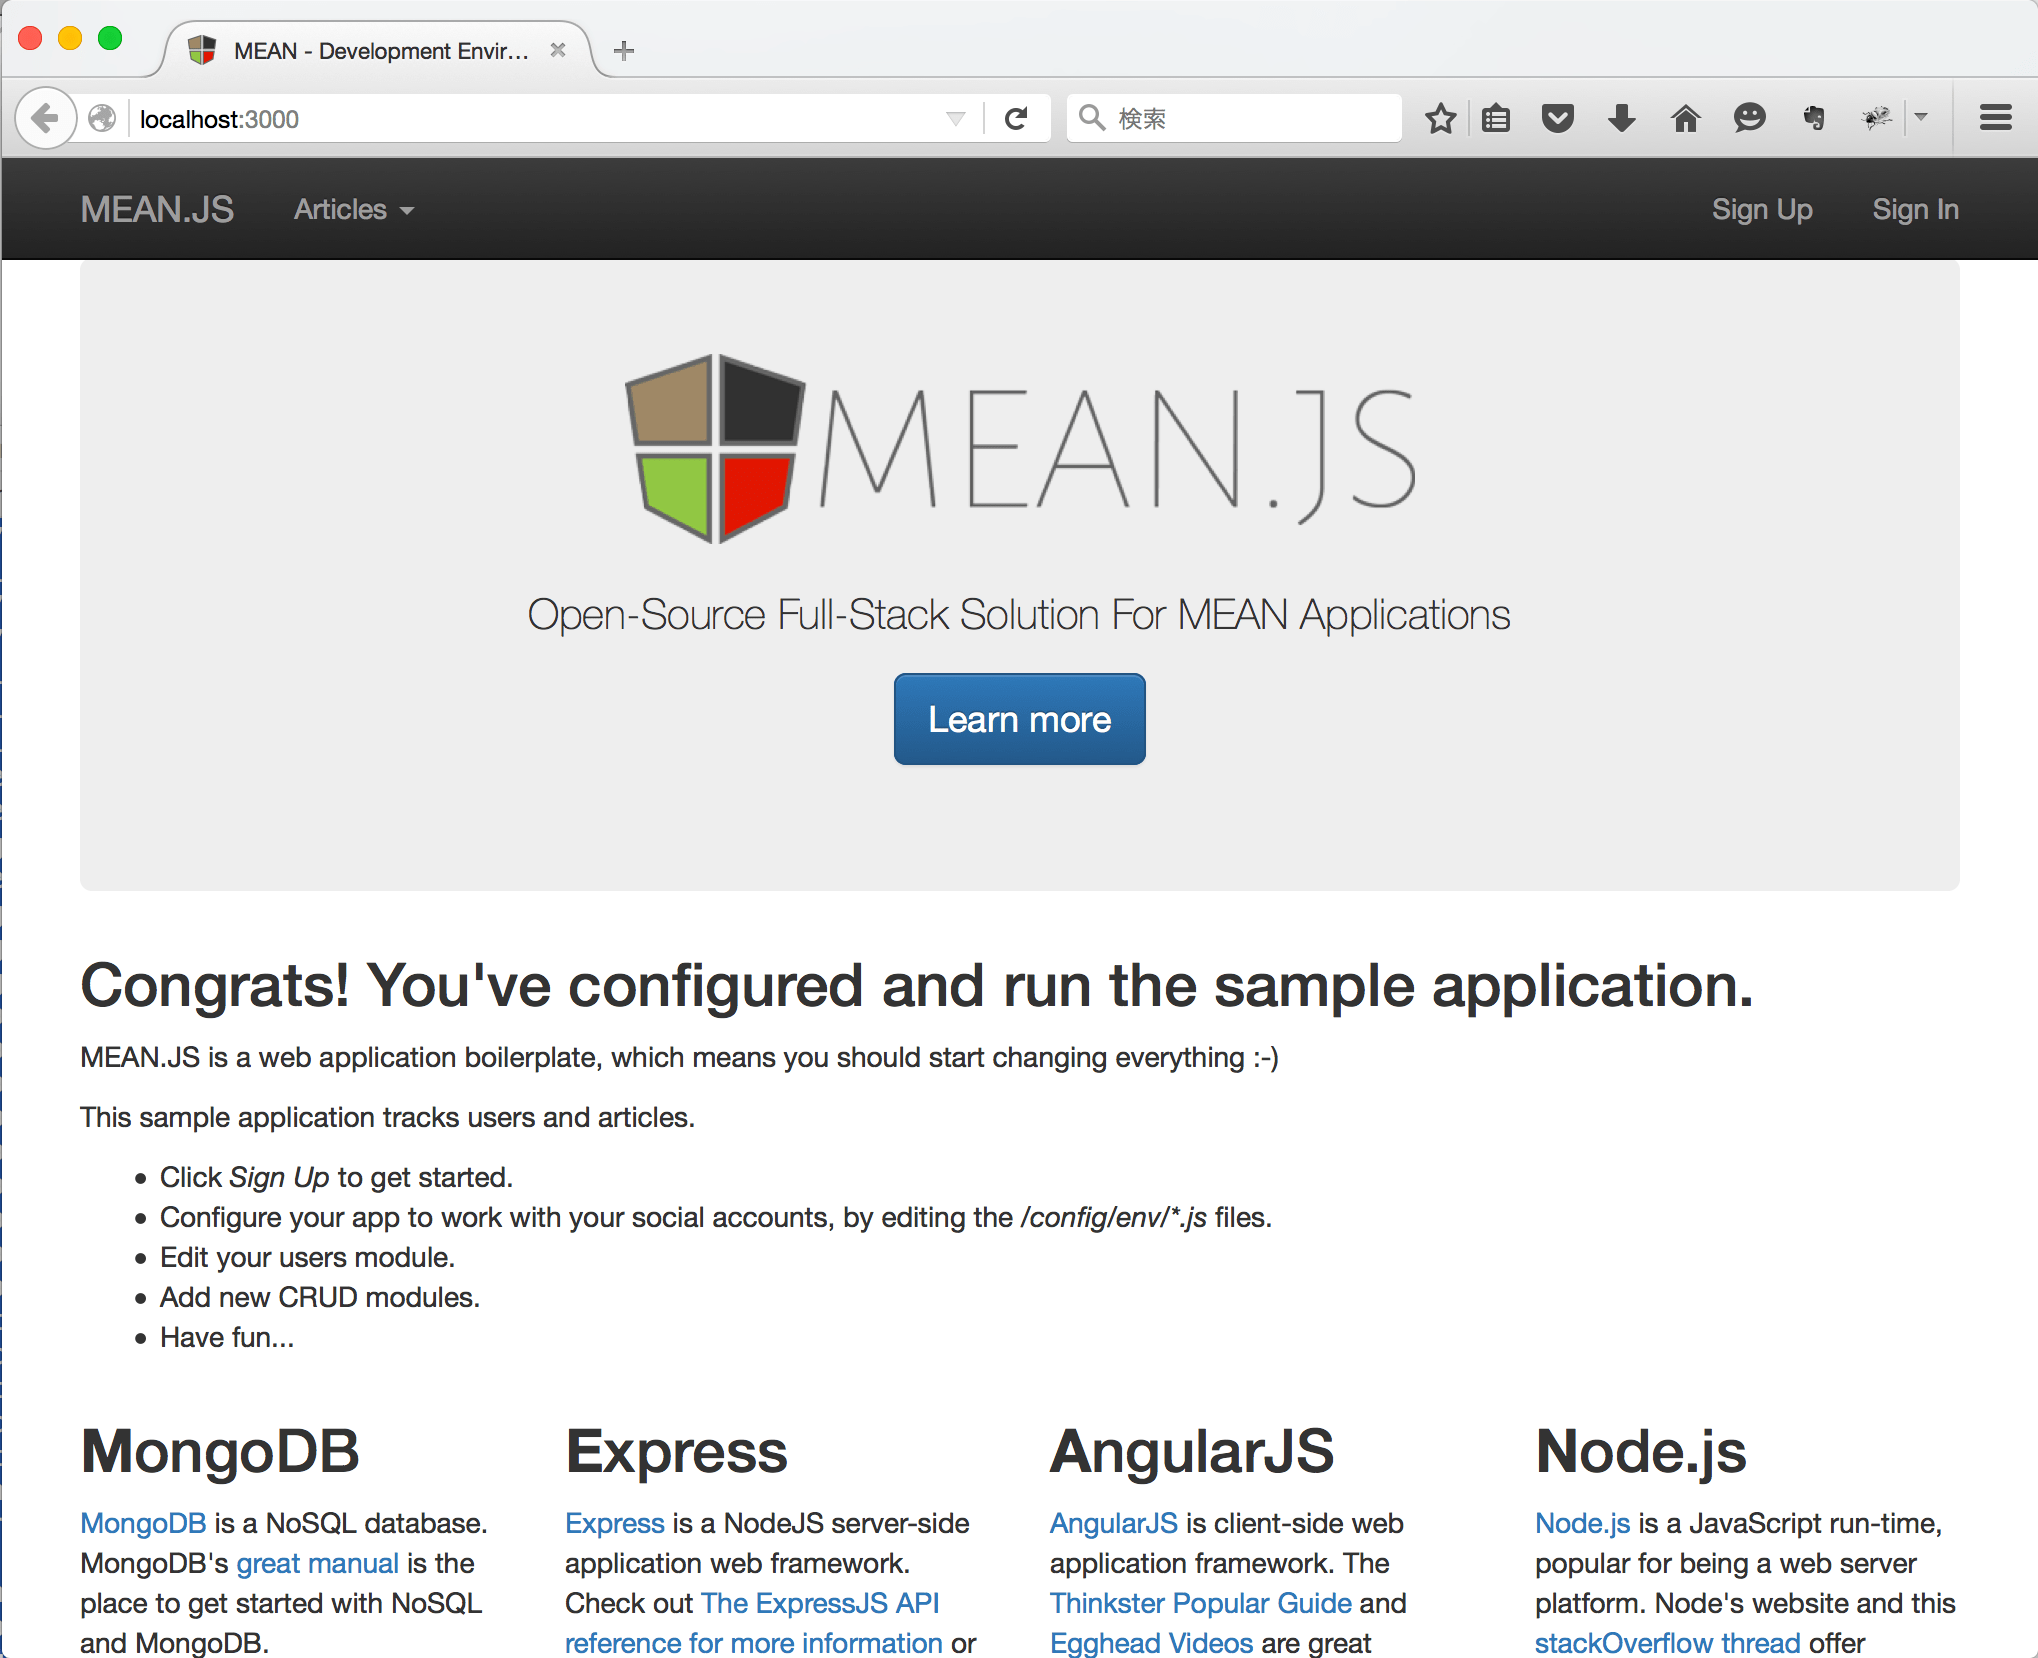This screenshot has height=1658, width=2038.
Task: Open Firefox Hello smiley icon
Action: [x=1749, y=118]
